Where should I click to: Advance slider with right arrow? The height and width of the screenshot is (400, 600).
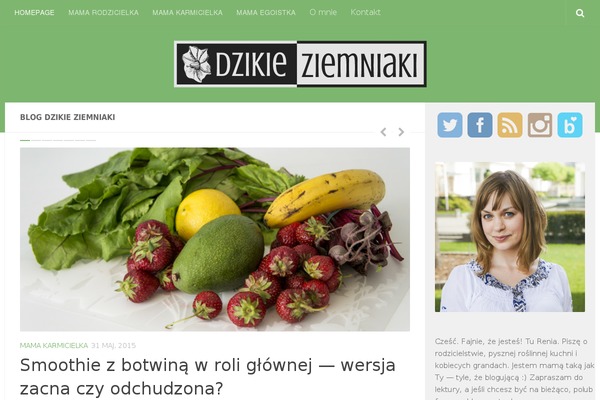[401, 132]
